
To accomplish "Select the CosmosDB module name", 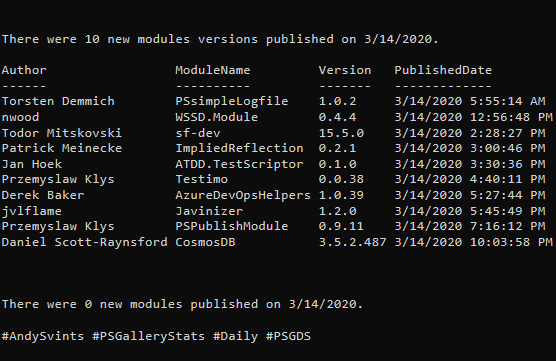I will coord(205,243).
